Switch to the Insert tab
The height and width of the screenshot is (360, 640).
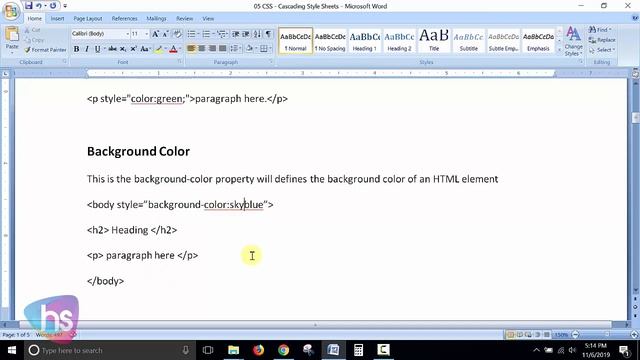pyautogui.click(x=57, y=18)
